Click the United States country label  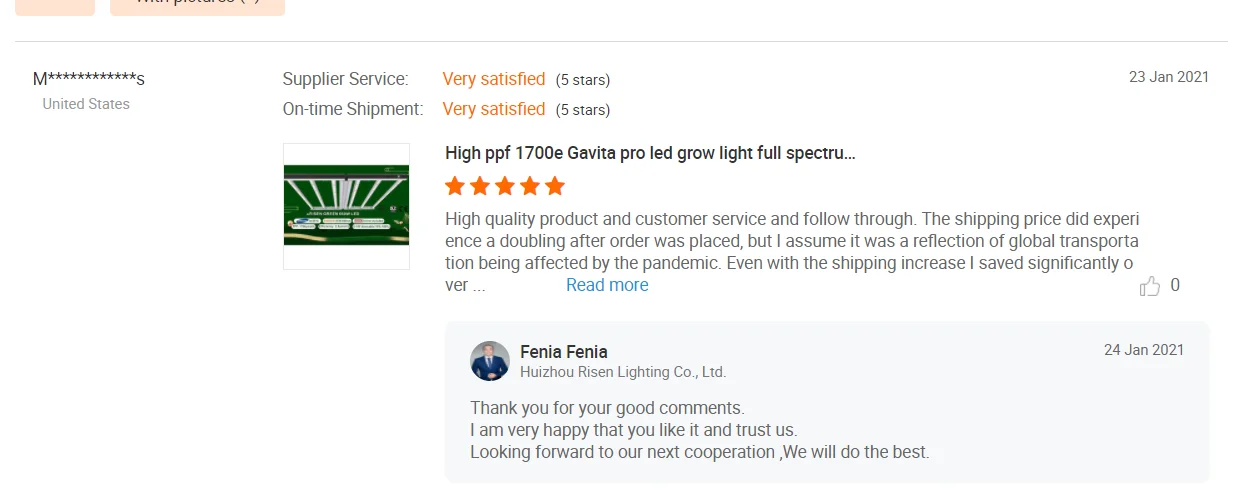(86, 104)
